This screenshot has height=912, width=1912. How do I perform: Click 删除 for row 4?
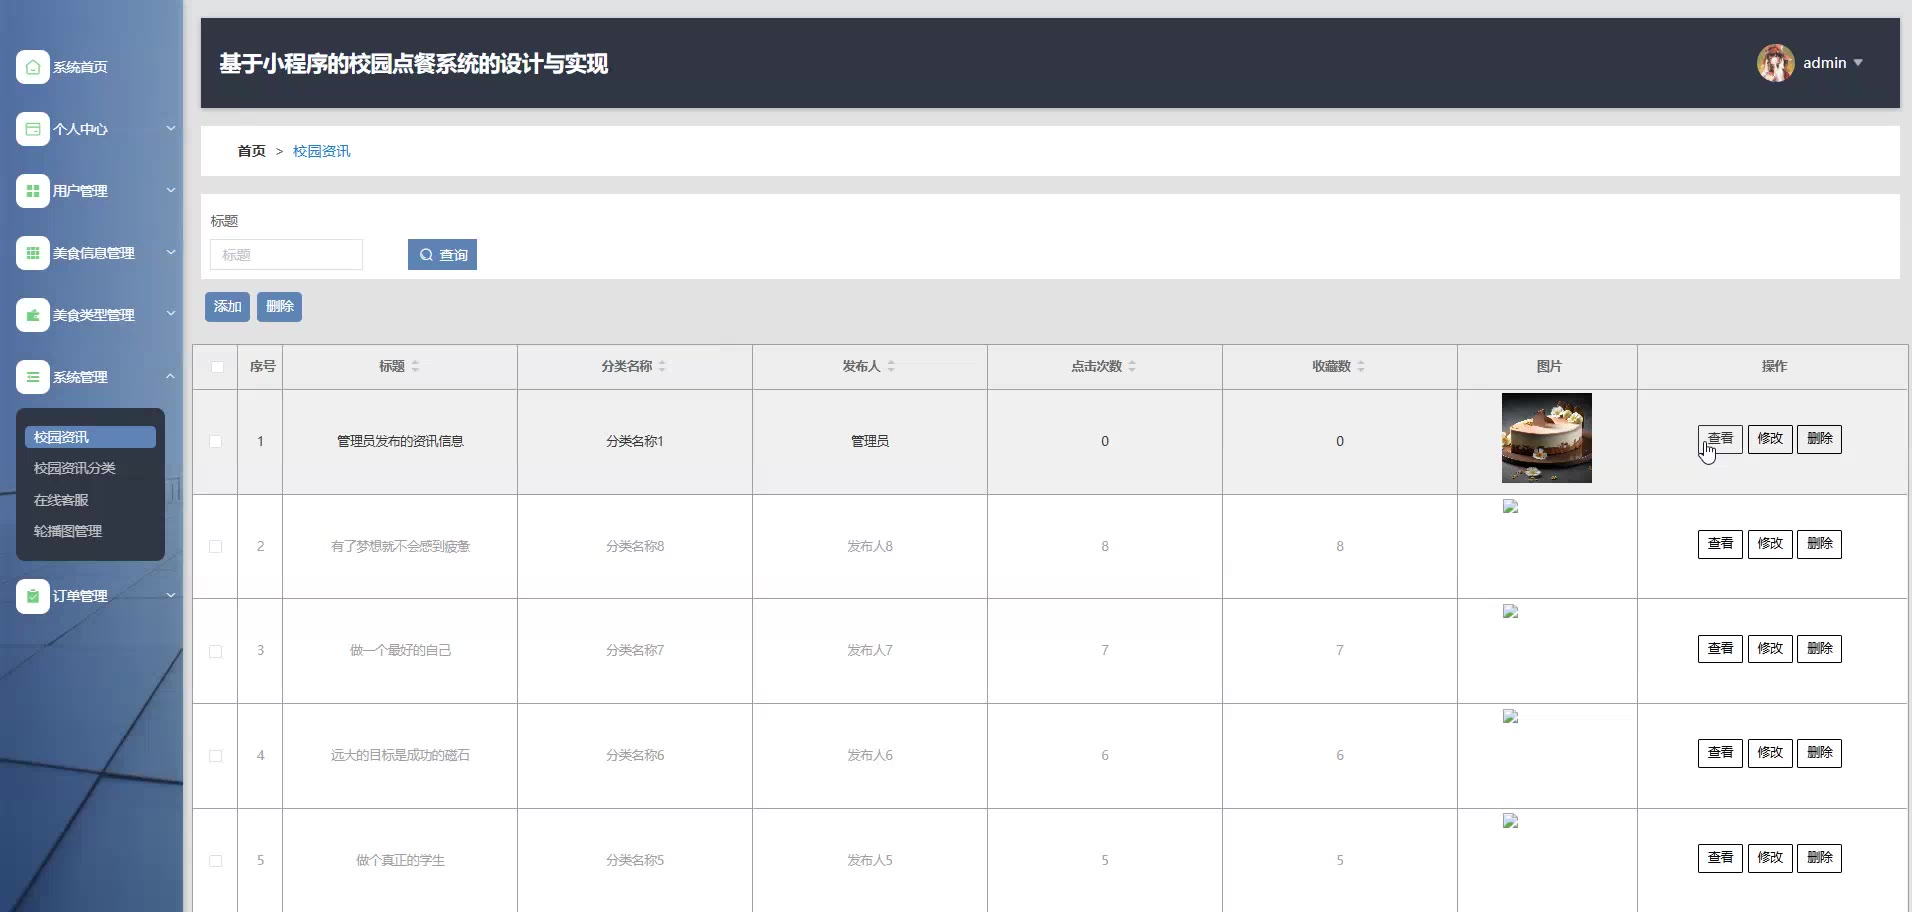1820,753
